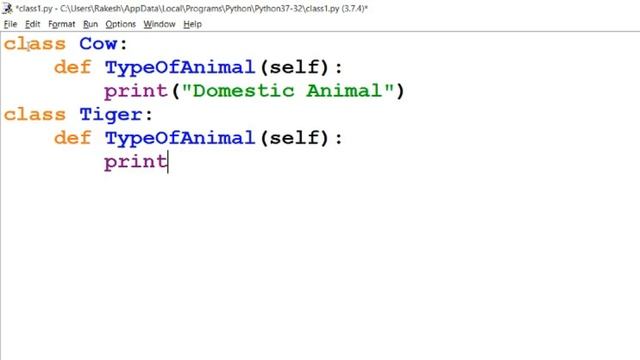The image size is (640, 360).
Task: Click the 'class' keyword before Cow
Action: click(35, 44)
